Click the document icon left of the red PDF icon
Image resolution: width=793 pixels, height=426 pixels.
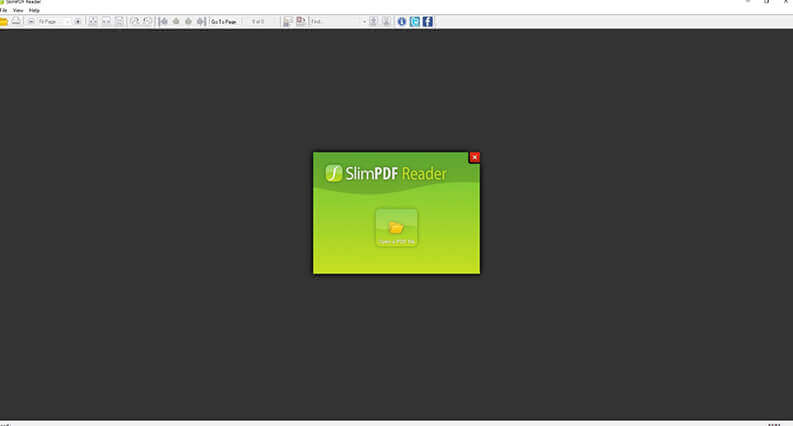coord(288,21)
